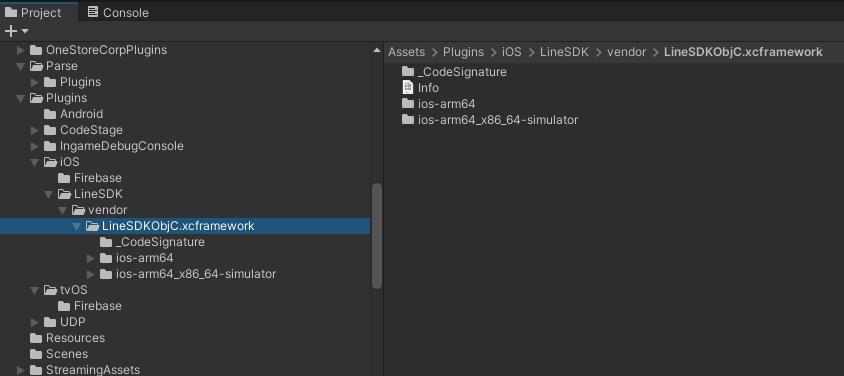The width and height of the screenshot is (844, 376).
Task: Select ios-arm64_x86_64-simulator label in right pane
Action: (498, 119)
